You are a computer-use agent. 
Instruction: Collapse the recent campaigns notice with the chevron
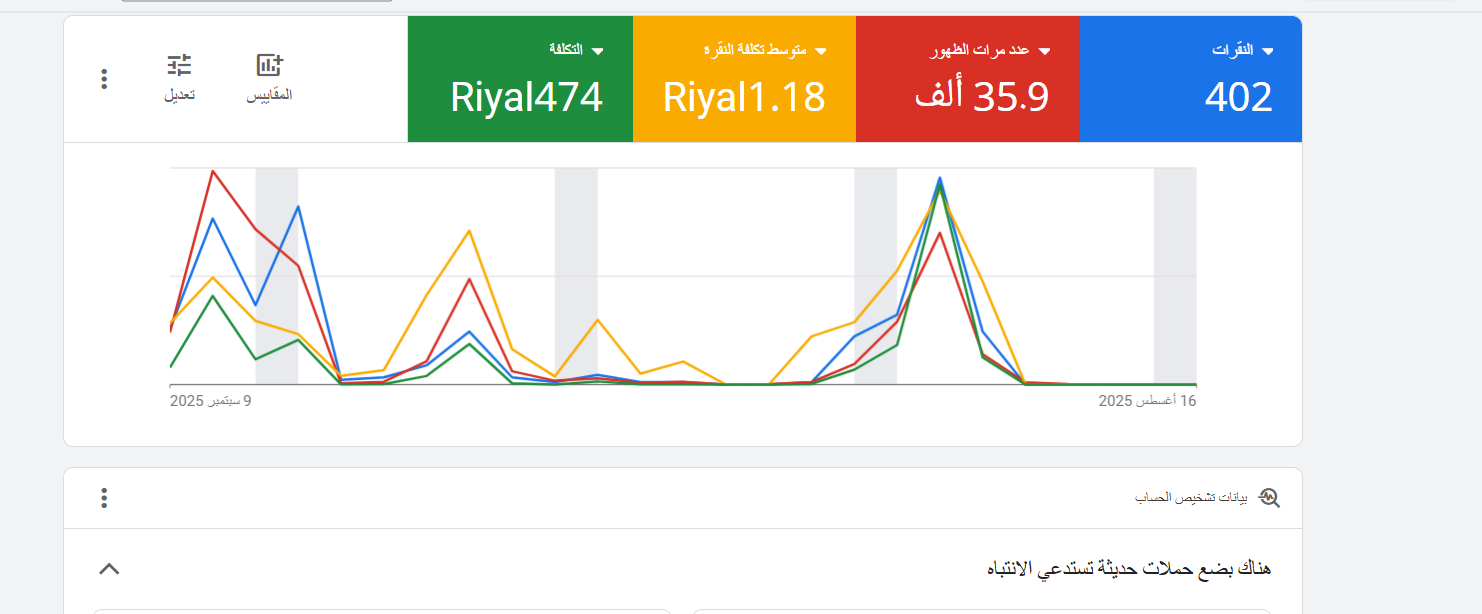click(x=110, y=568)
